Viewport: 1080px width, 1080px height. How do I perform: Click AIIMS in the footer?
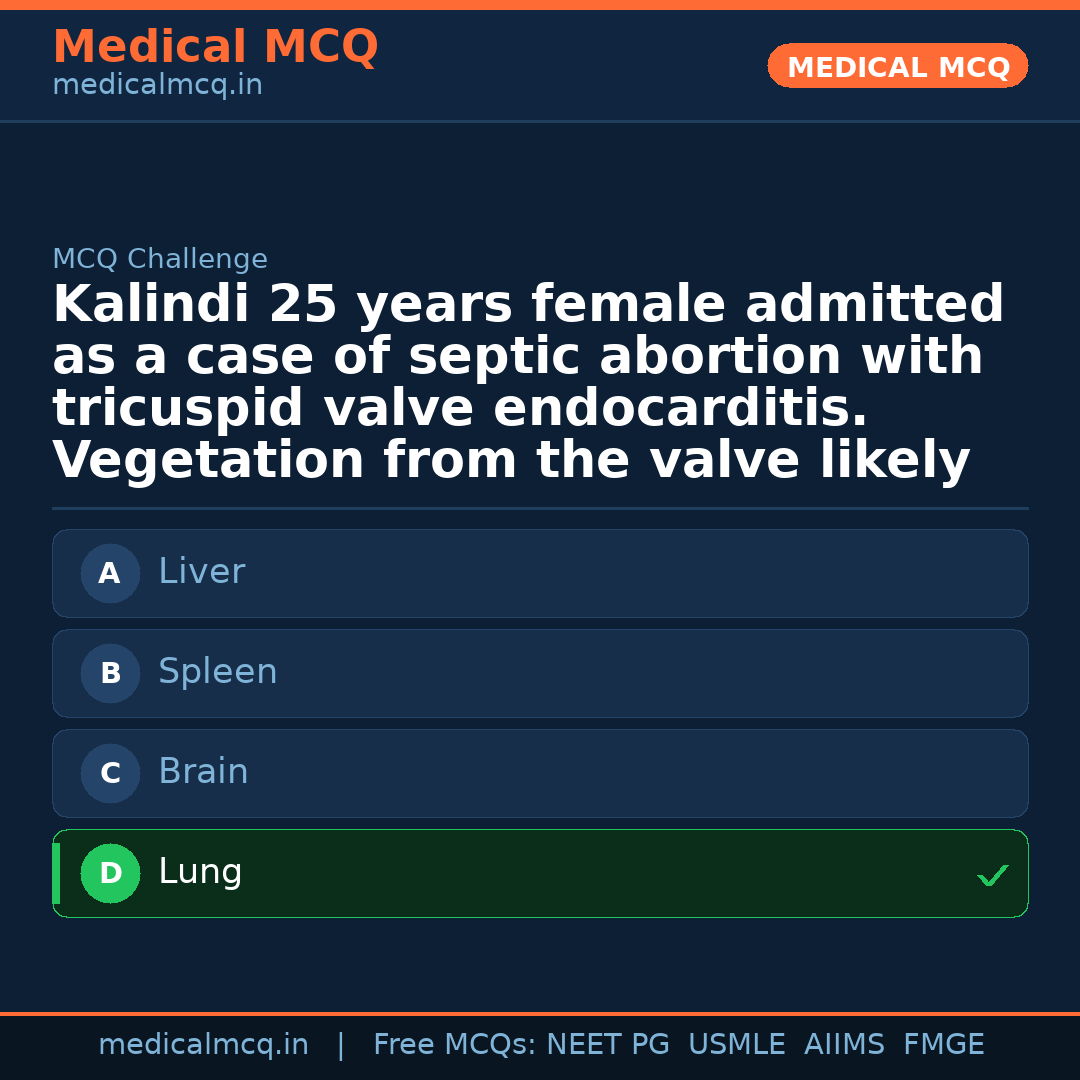844,1045
